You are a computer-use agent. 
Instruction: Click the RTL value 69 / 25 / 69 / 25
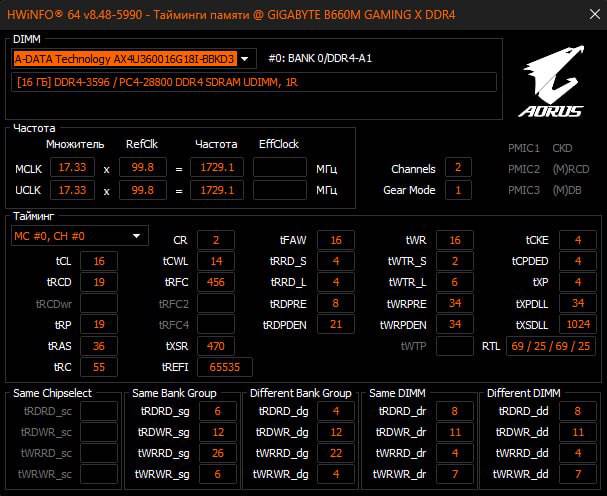(551, 346)
